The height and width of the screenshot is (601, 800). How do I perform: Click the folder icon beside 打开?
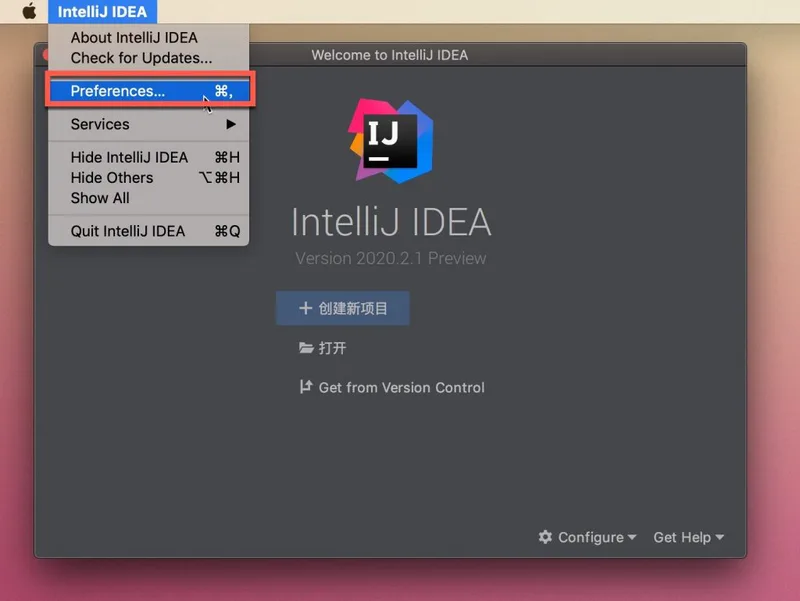tap(306, 348)
